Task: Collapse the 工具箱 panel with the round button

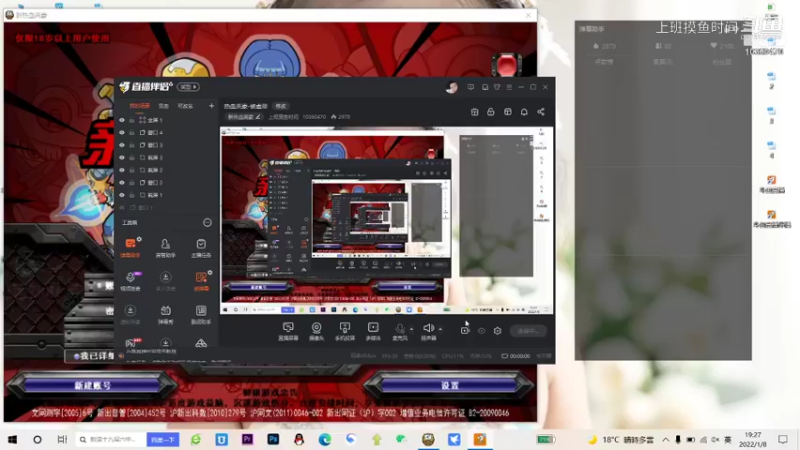Action: pos(207,222)
